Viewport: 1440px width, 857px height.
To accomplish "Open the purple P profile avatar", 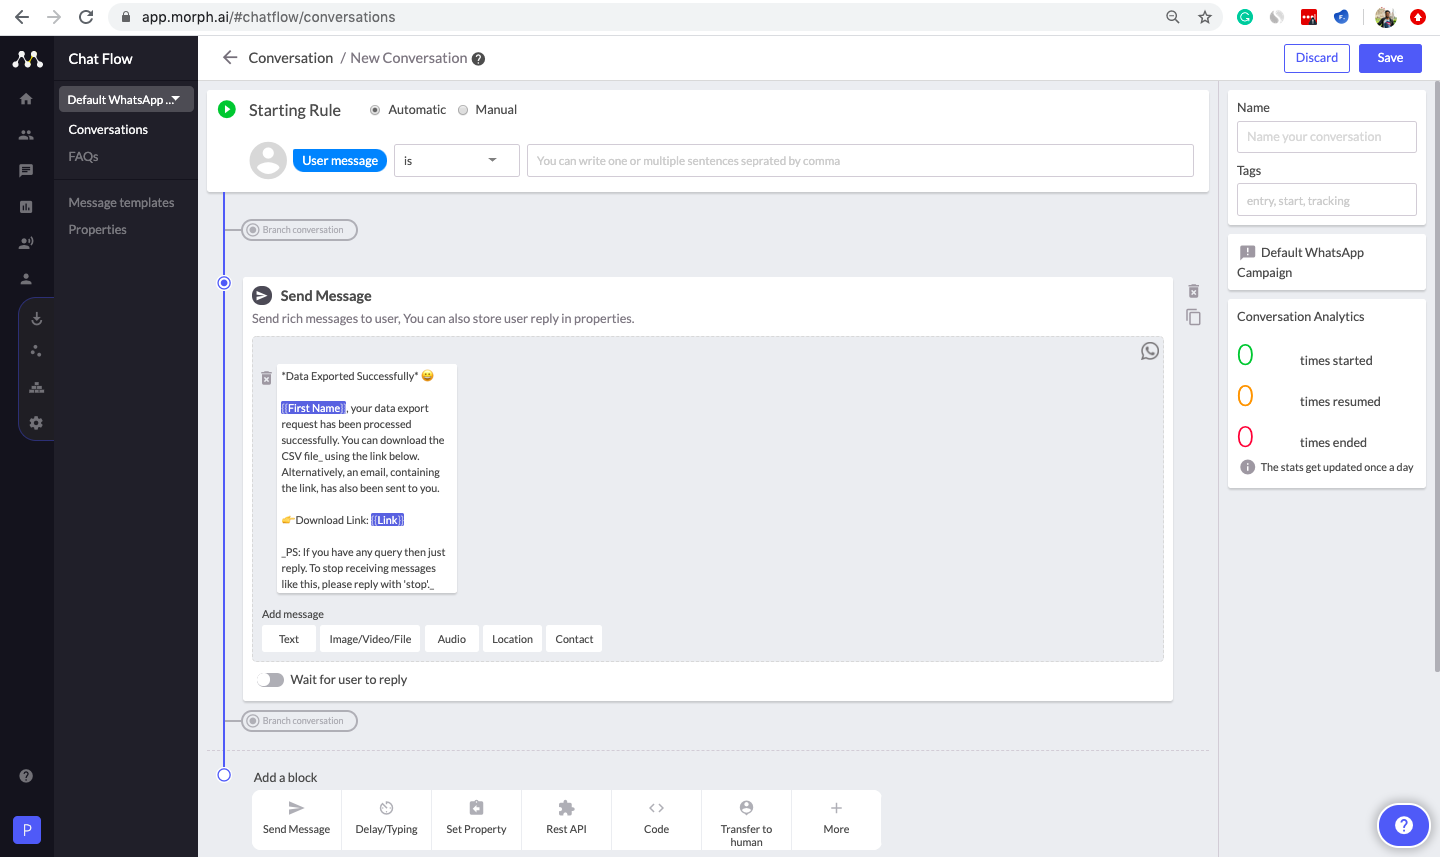I will coord(27,830).
